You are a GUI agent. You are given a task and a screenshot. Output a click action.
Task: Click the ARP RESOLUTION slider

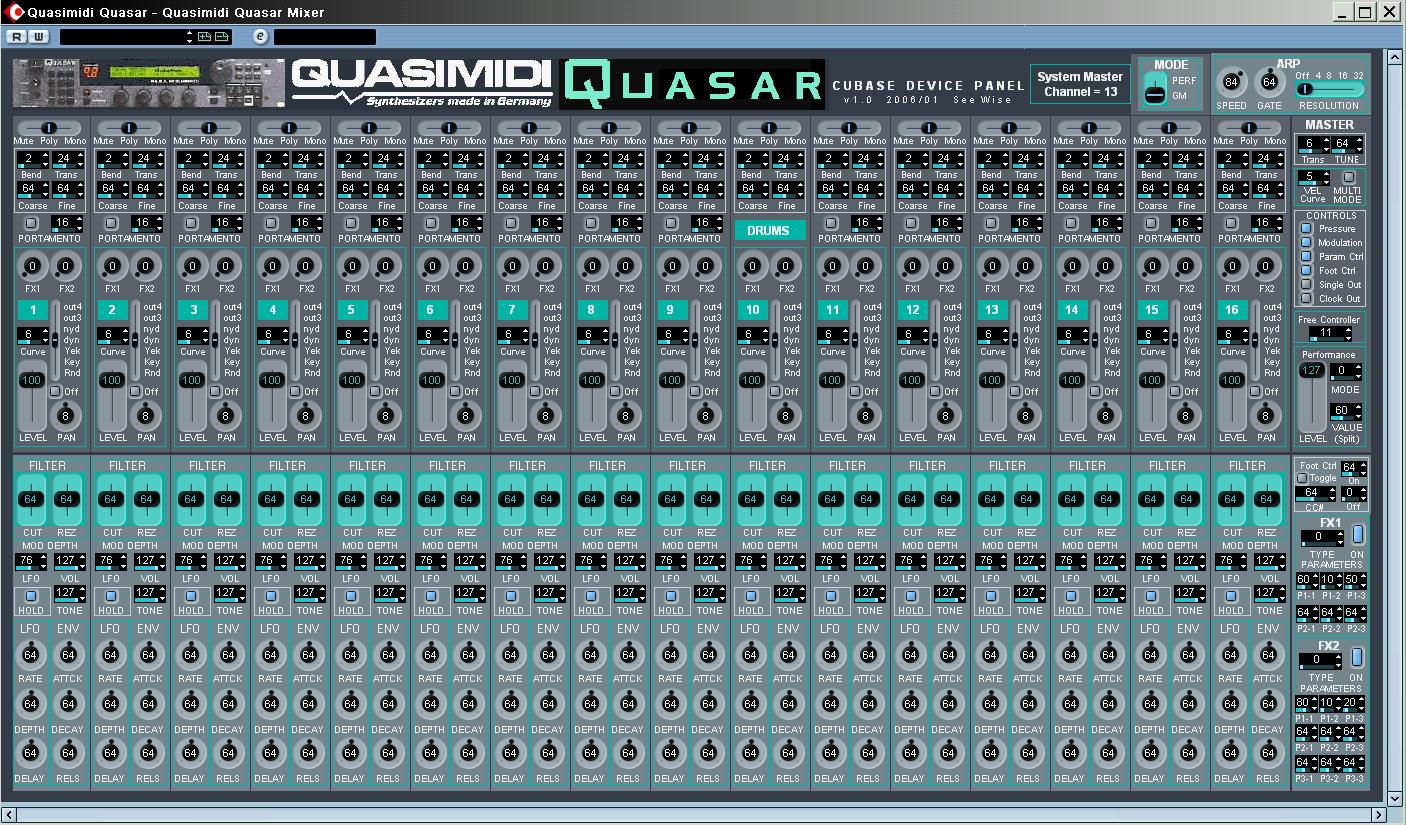coord(1329,89)
